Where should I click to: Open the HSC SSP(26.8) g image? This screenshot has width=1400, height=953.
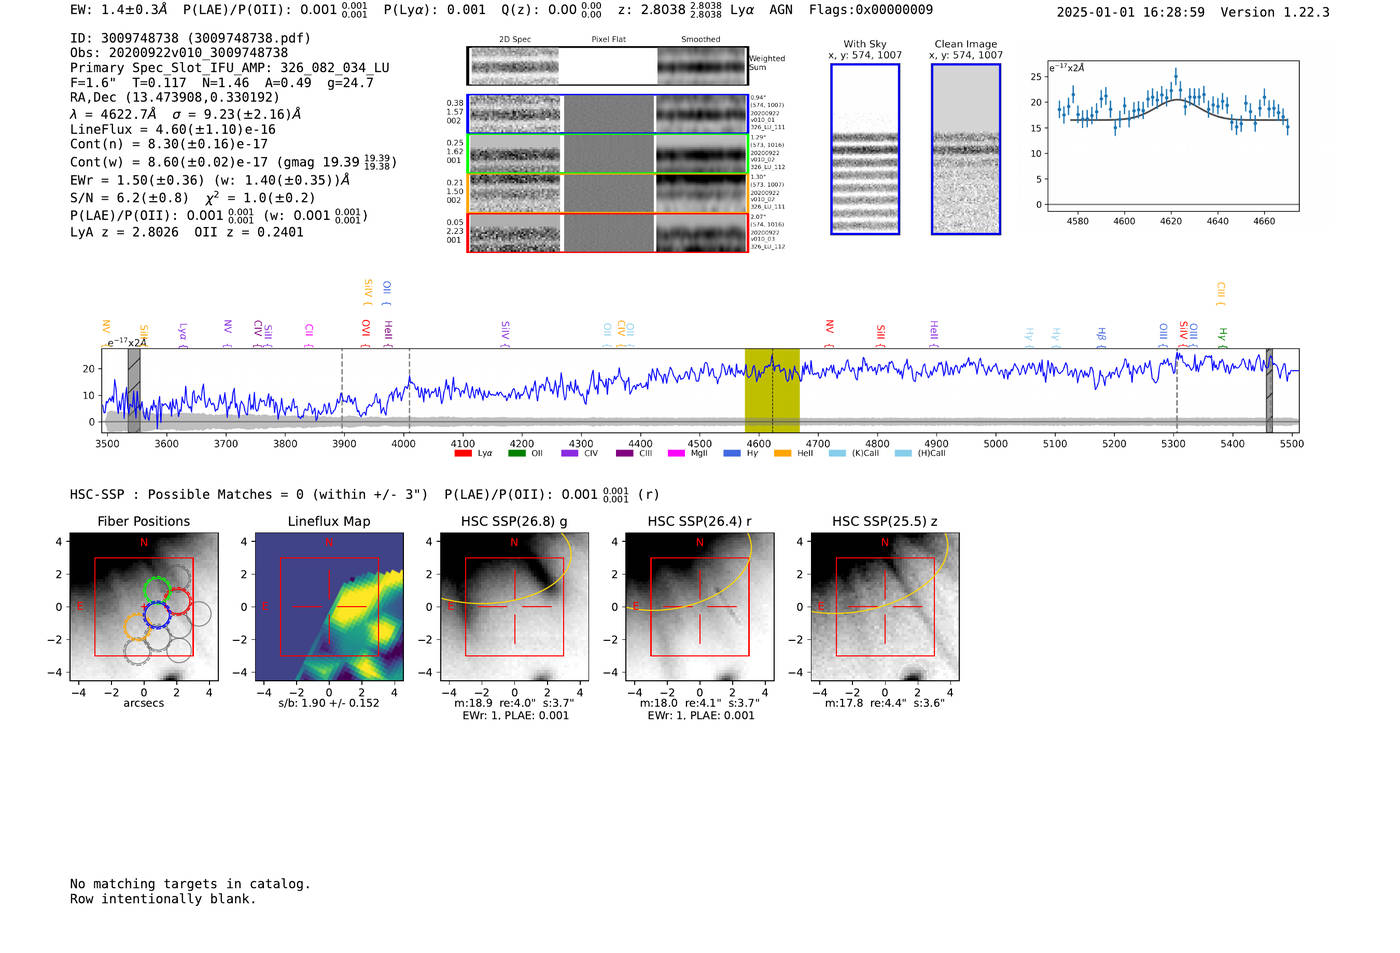[514, 607]
